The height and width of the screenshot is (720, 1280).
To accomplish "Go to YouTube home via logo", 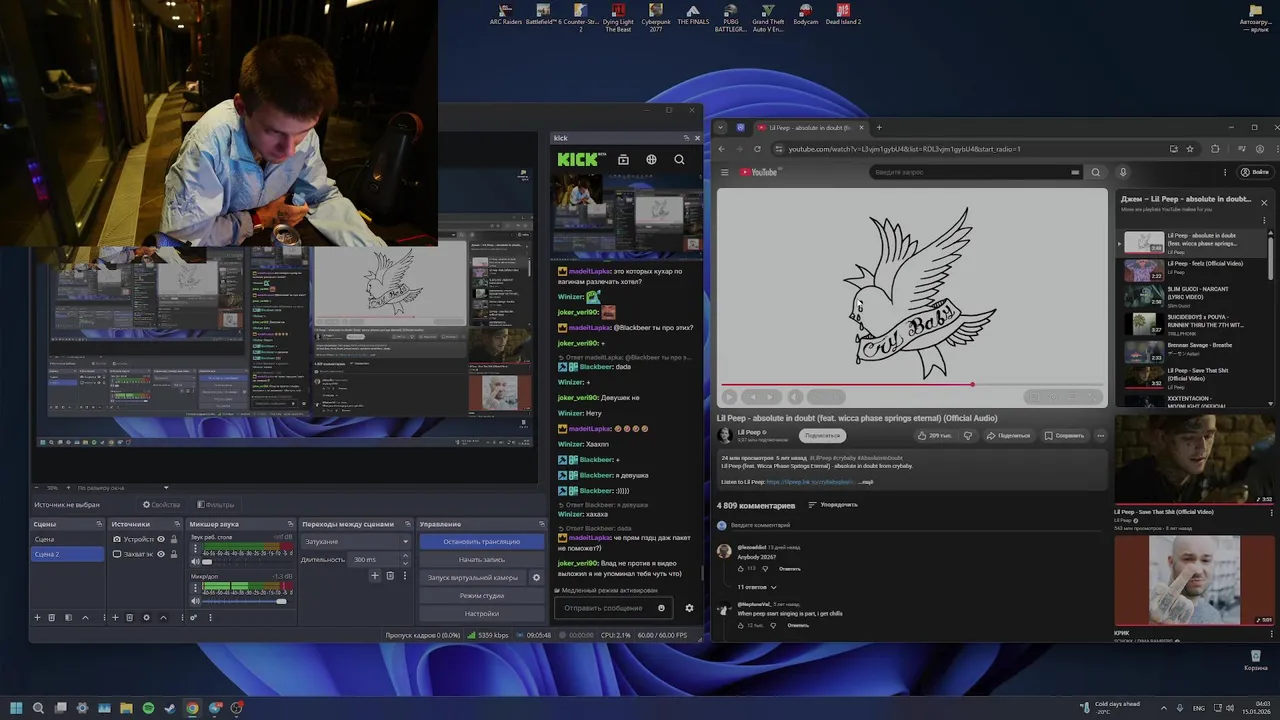I will point(759,172).
